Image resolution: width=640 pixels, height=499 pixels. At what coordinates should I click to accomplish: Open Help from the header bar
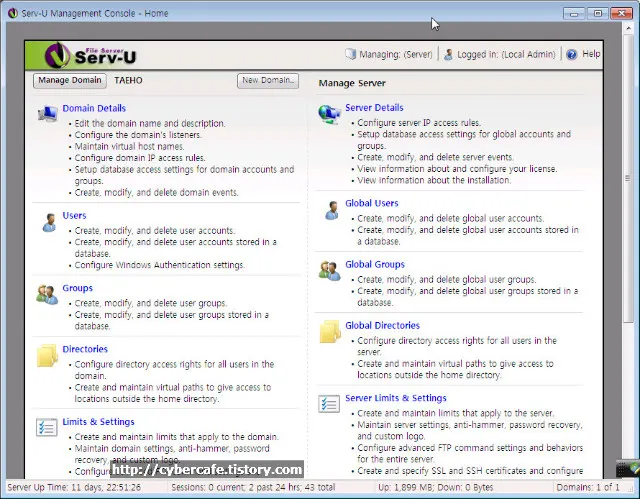point(583,54)
